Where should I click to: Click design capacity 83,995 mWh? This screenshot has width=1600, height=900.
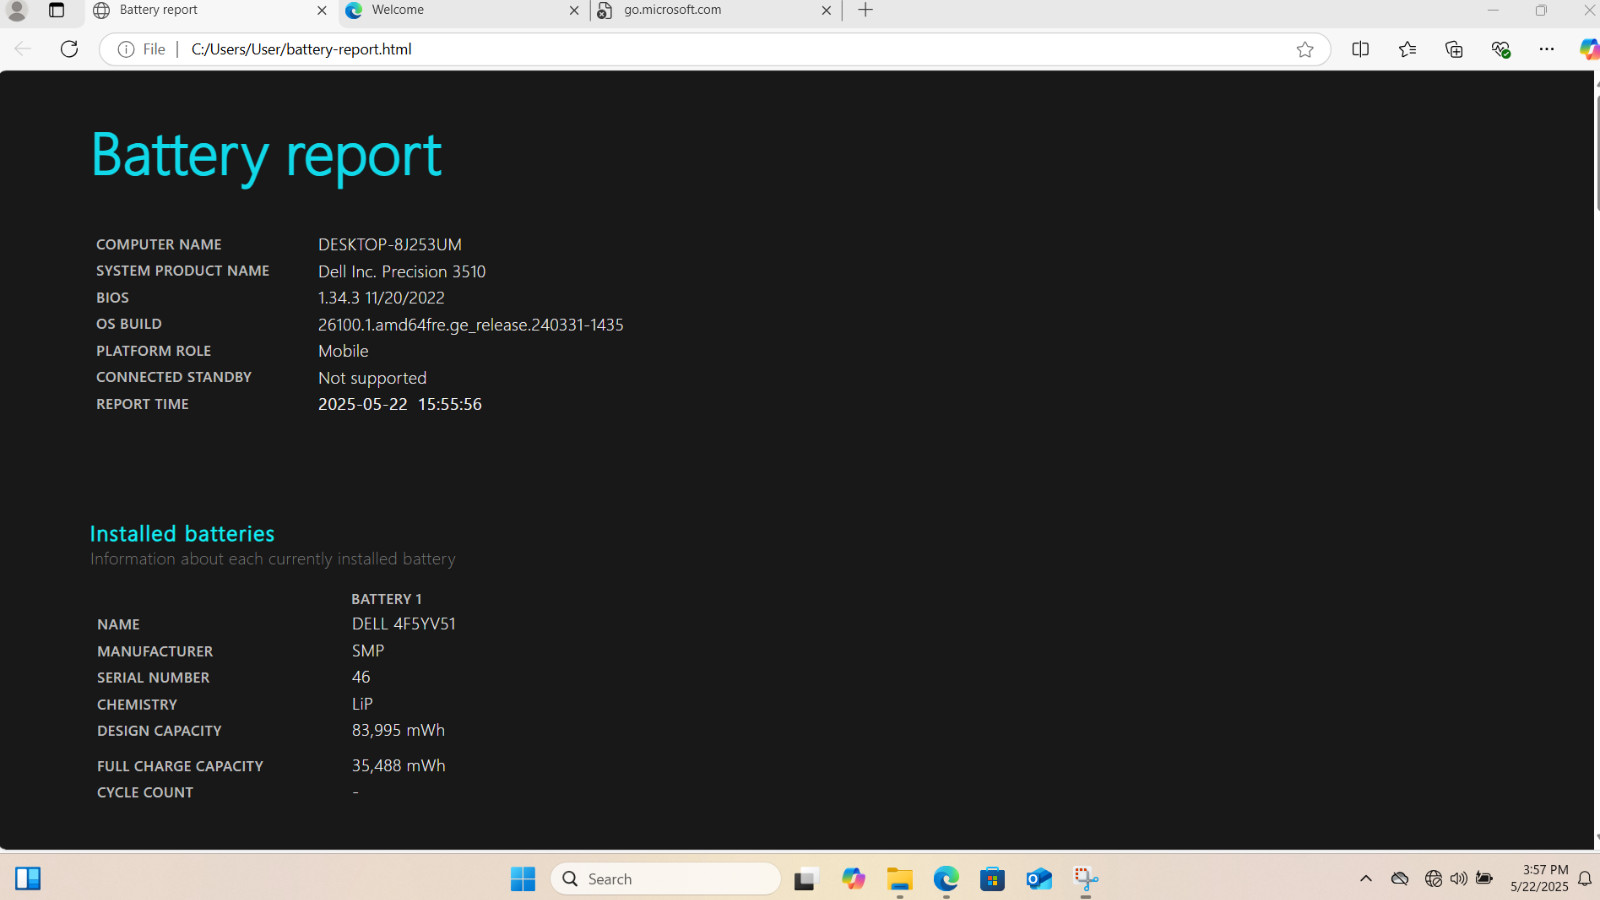coord(398,730)
